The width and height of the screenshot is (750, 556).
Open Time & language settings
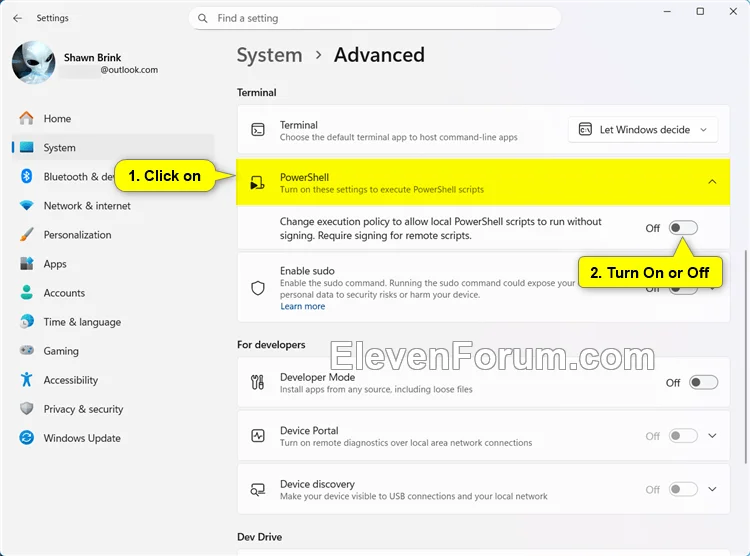pyautogui.click(x=113, y=322)
